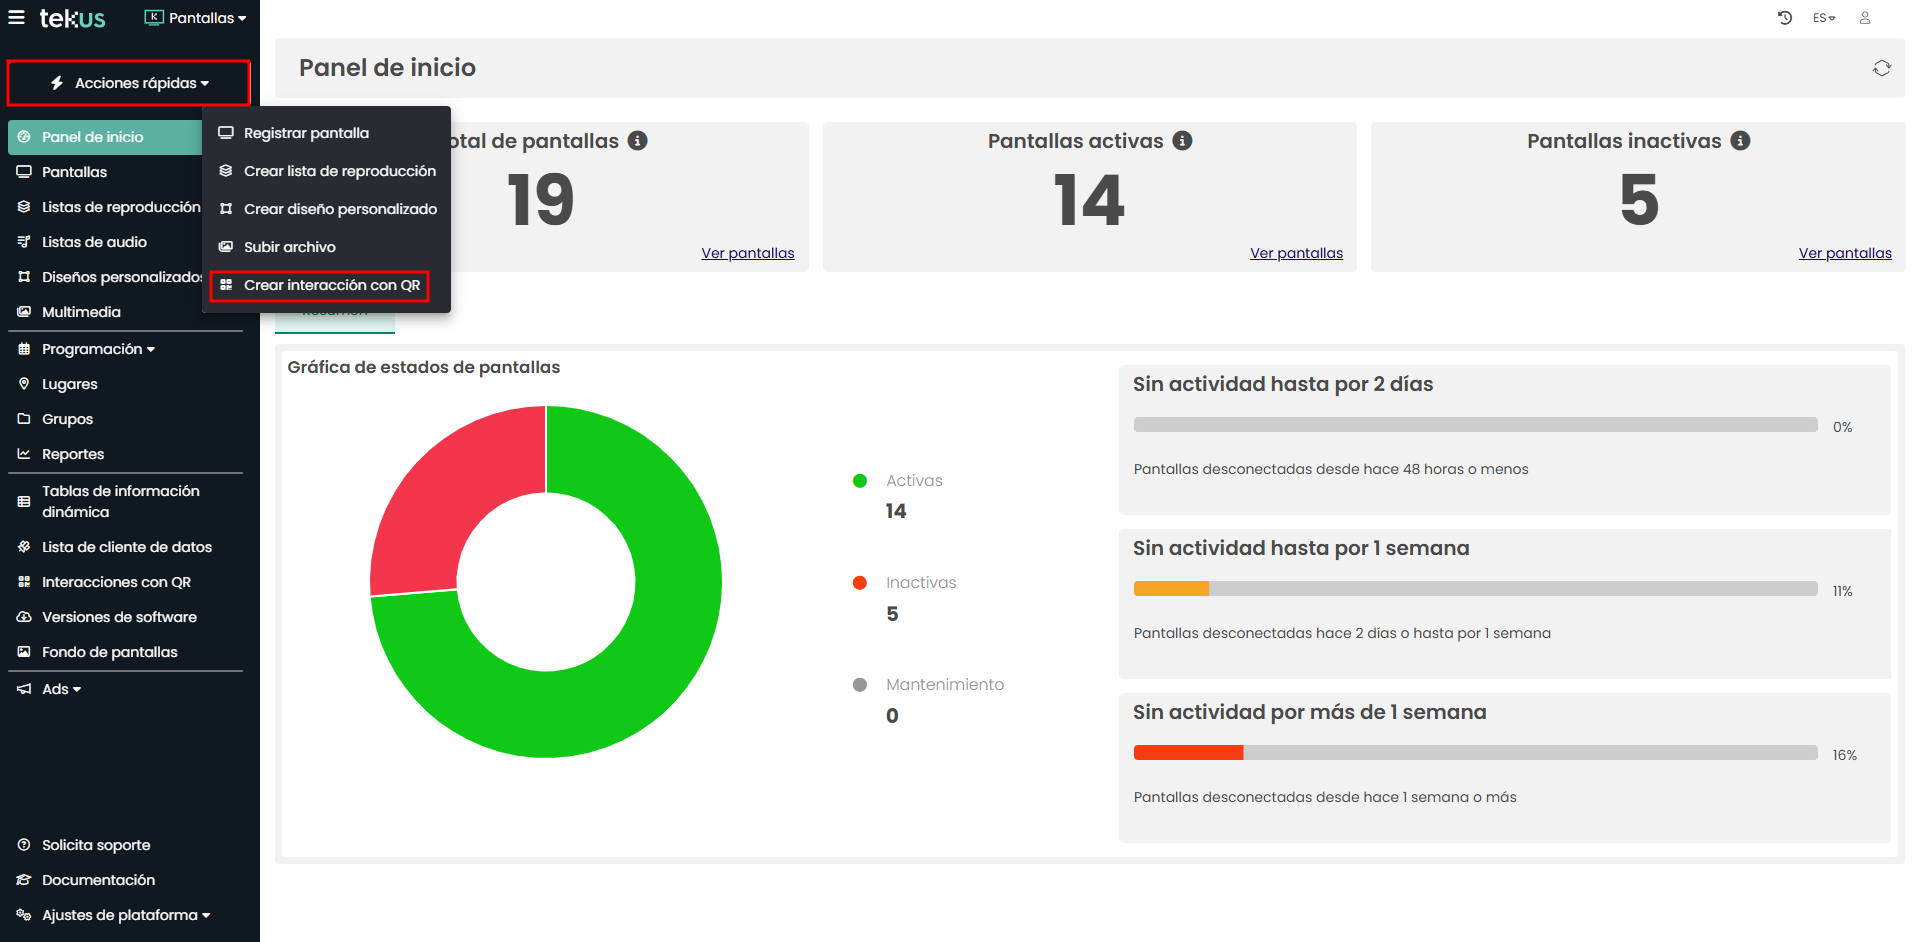Screen dimensions: 1915x942
Task: Open the history clock icon
Action: click(1785, 18)
